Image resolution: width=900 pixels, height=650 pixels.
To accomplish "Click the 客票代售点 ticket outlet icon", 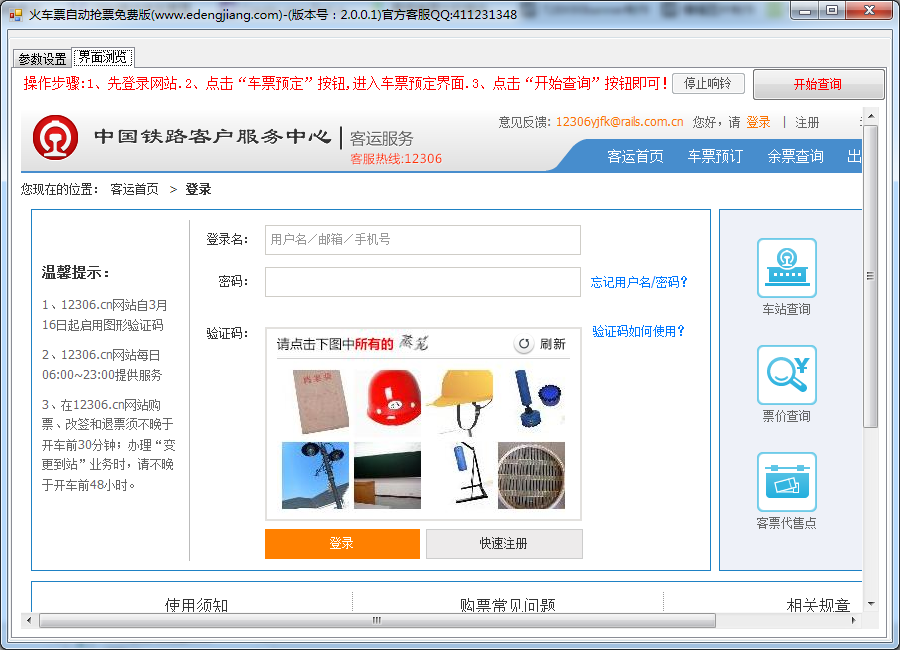I will tap(786, 482).
